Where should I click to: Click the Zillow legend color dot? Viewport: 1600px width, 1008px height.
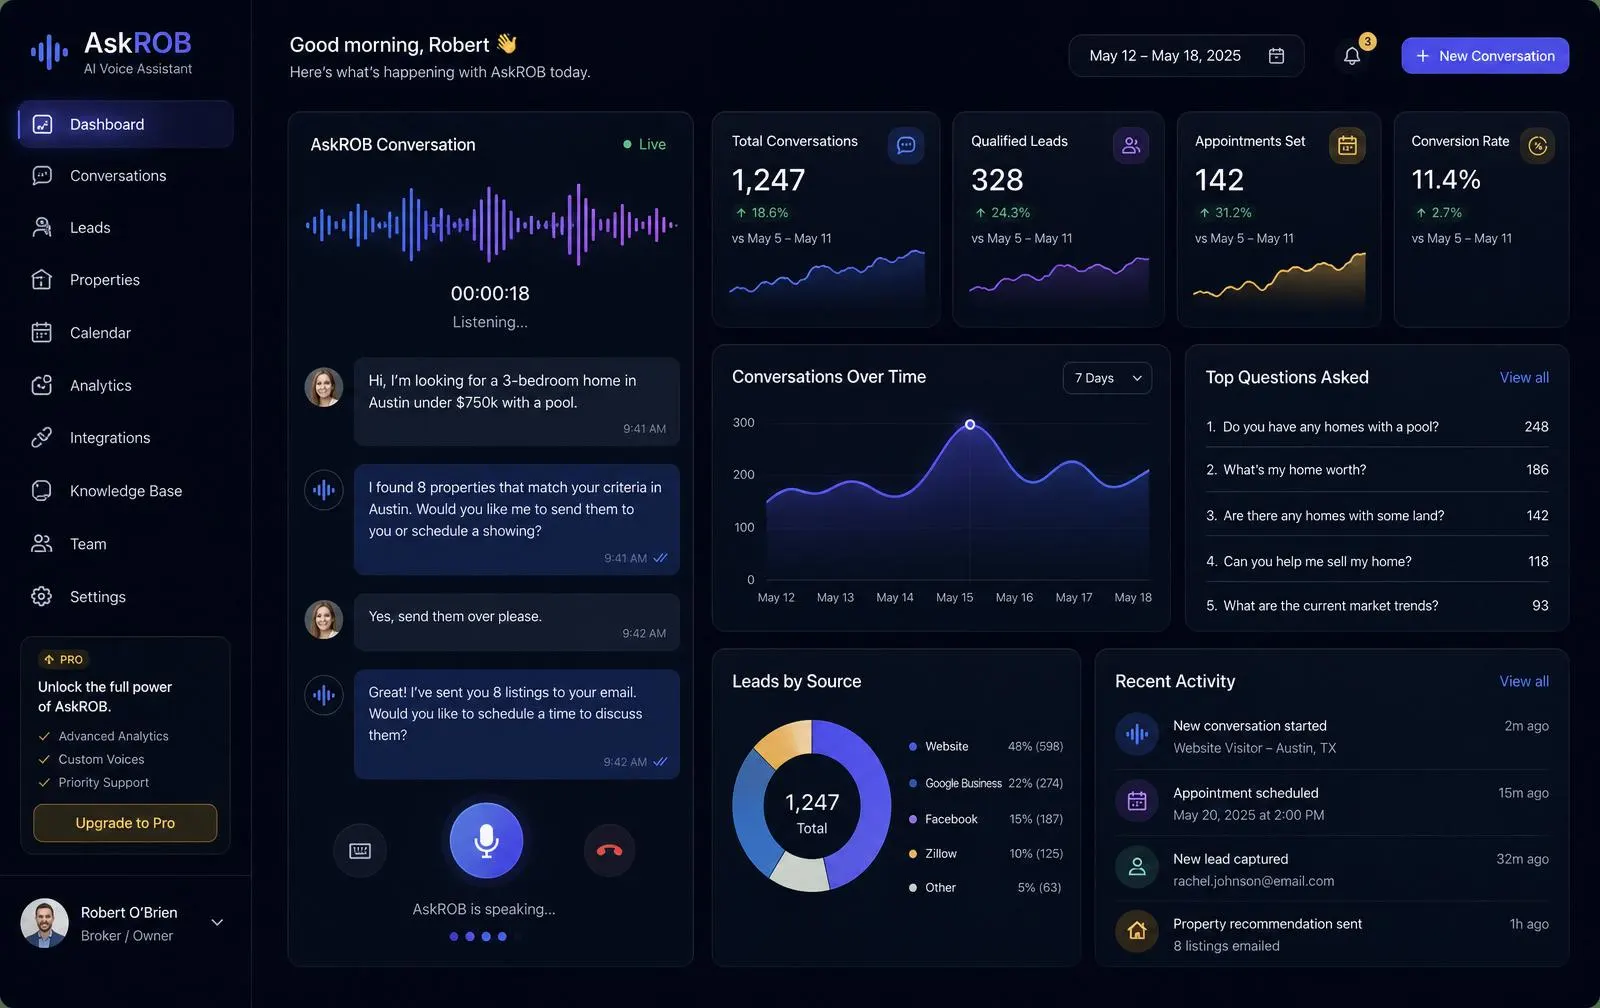[913, 853]
